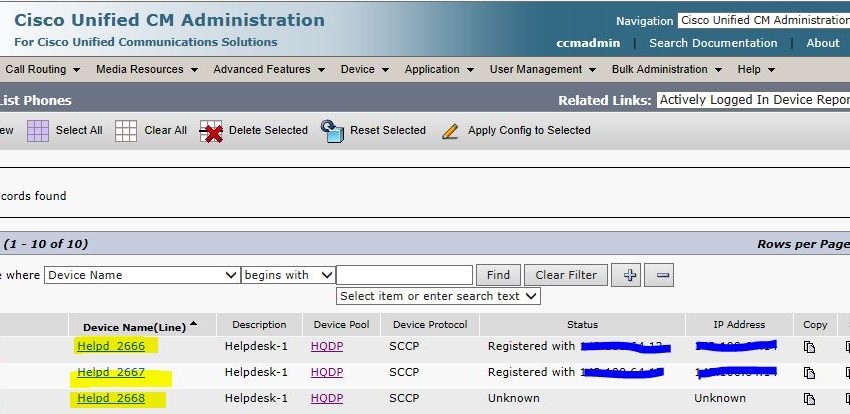Image resolution: width=850 pixels, height=414 pixels.
Task: Click the Clear All grid icon
Action: [x=126, y=131]
